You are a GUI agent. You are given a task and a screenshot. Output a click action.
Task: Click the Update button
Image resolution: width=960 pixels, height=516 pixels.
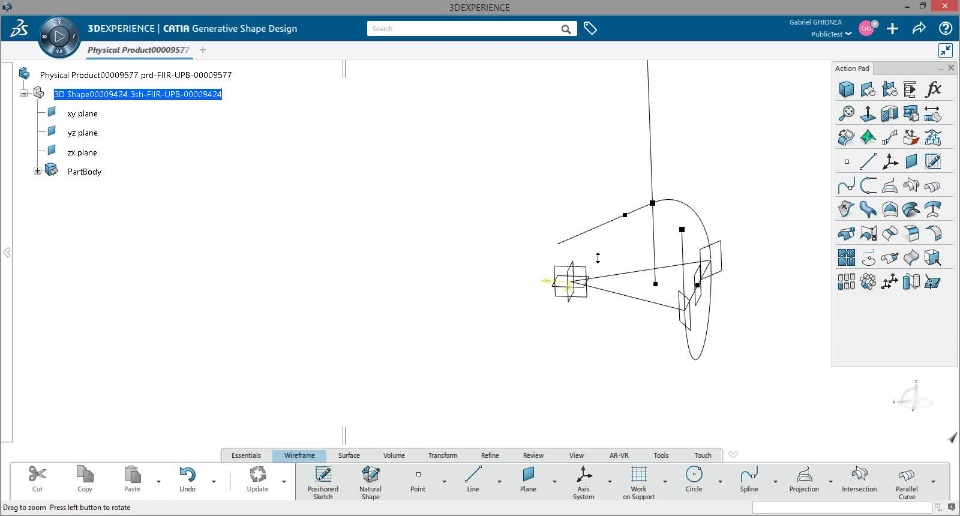258,479
